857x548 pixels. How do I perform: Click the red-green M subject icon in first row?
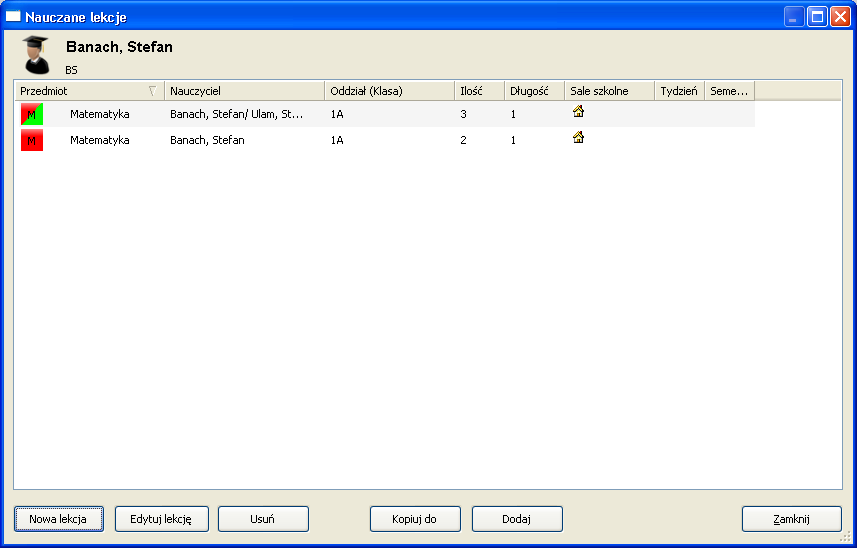[x=32, y=114]
